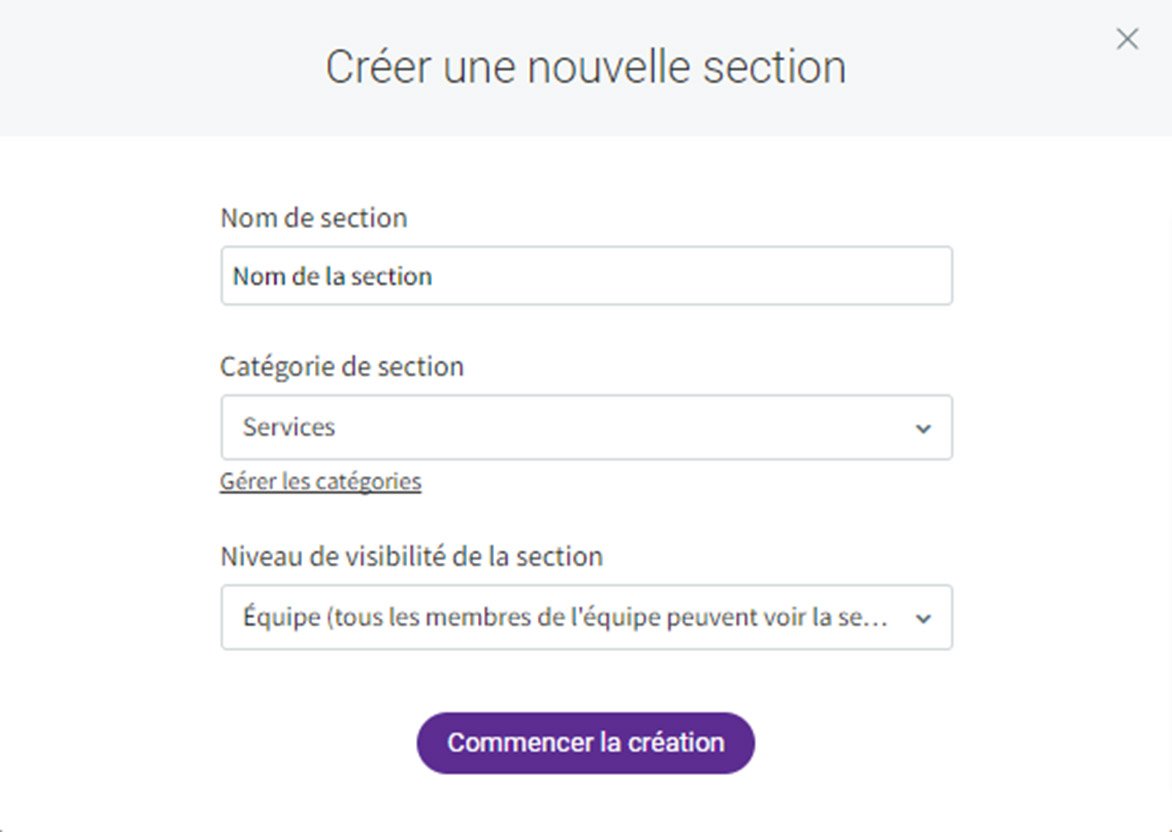Click the "Niveau de visibilité de la section" label
Image resolution: width=1172 pixels, height=832 pixels.
pos(411,556)
